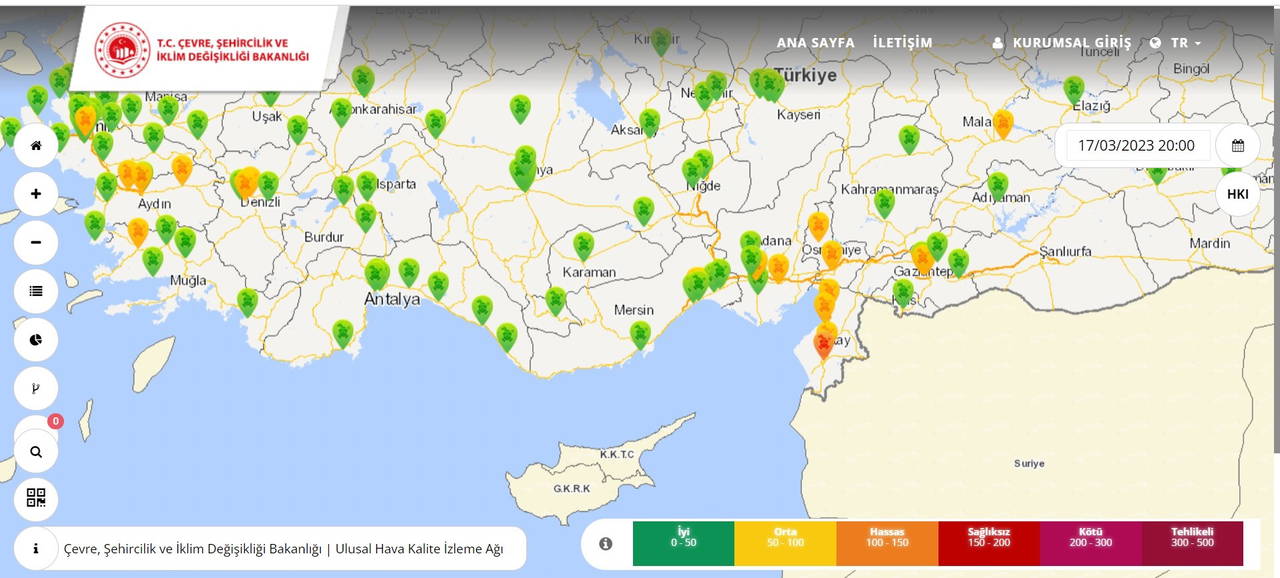Zoom in with the plus button

36,194
